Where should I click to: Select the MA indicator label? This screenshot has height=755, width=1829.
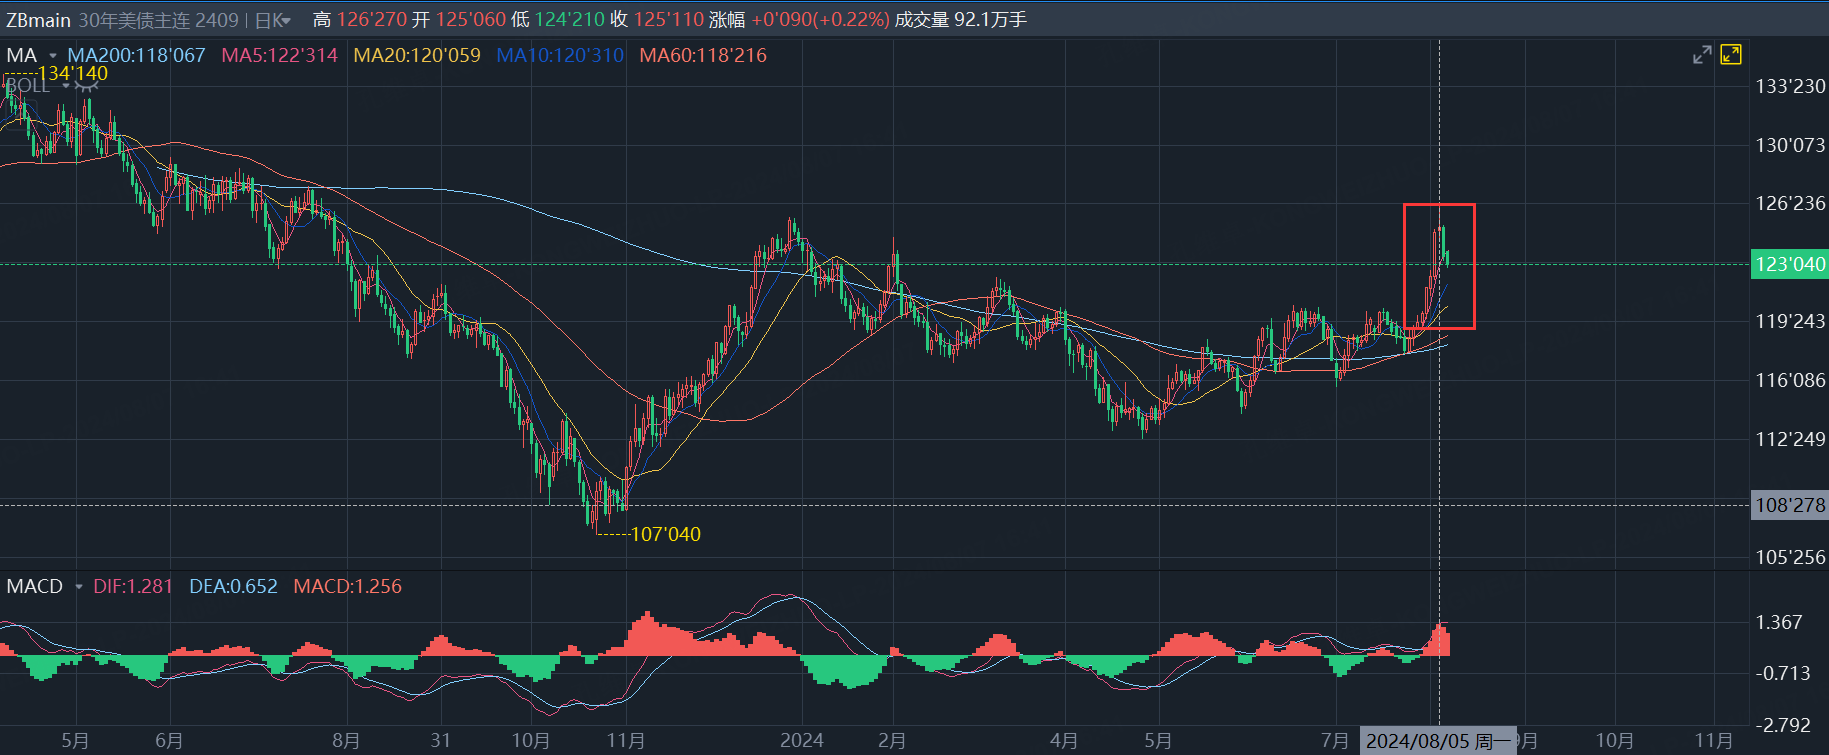22,56
